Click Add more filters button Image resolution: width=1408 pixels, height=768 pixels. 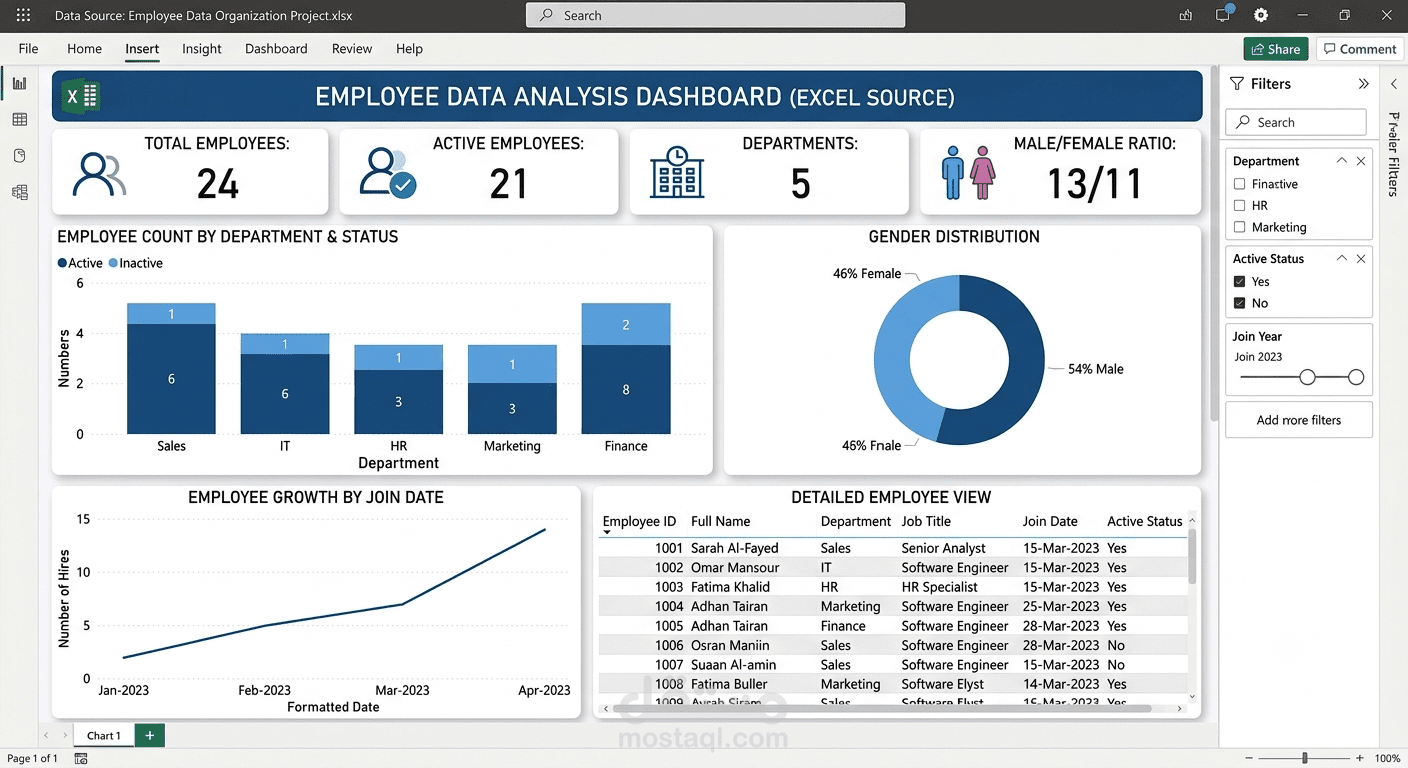[x=1299, y=420]
